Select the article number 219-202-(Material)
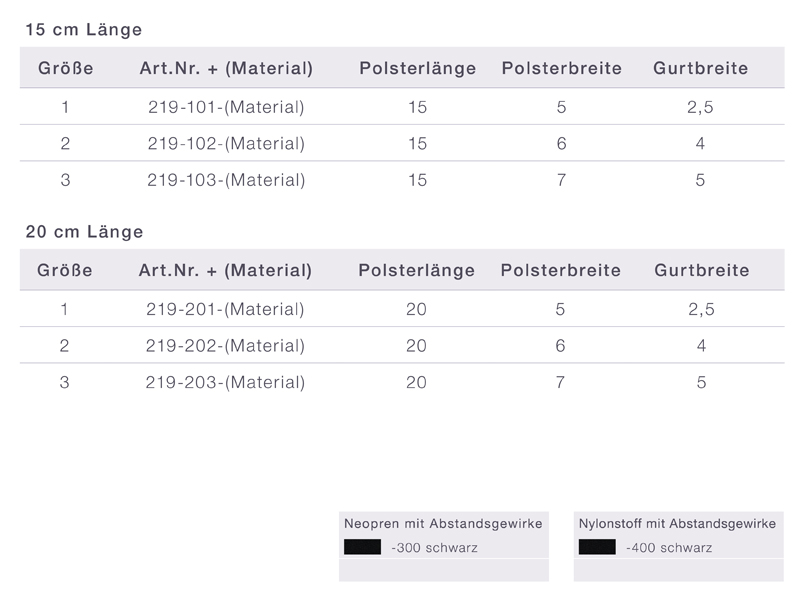 [225, 346]
